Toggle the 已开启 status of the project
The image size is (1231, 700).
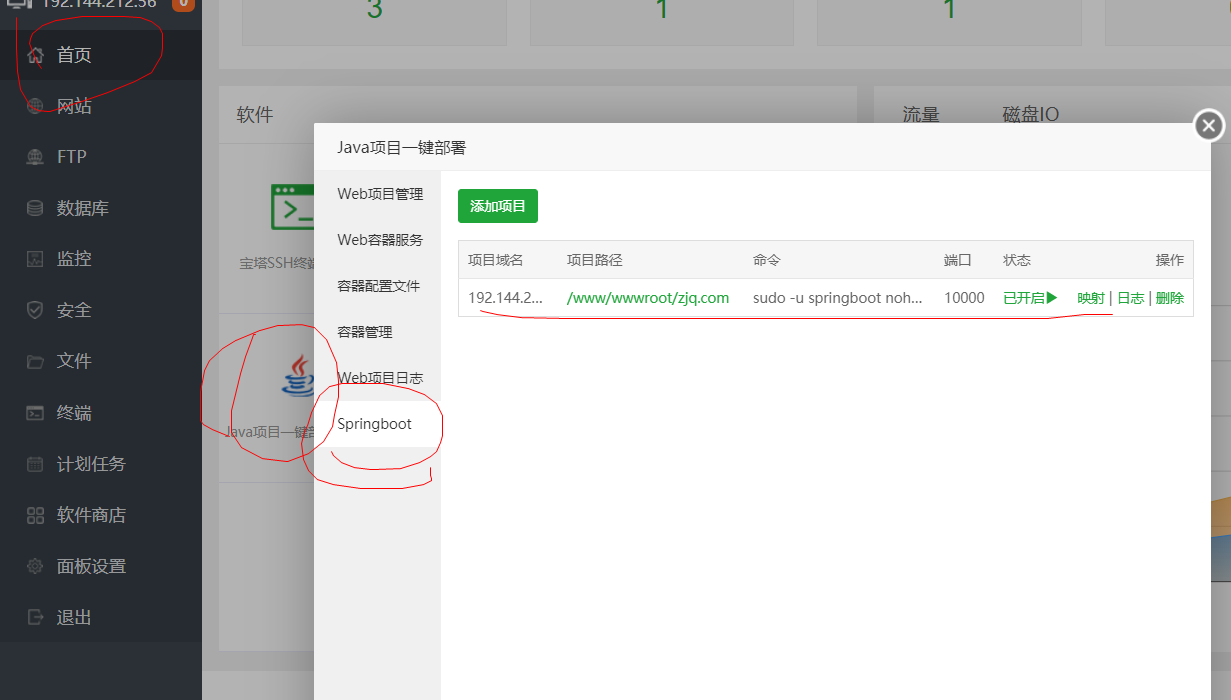1030,298
